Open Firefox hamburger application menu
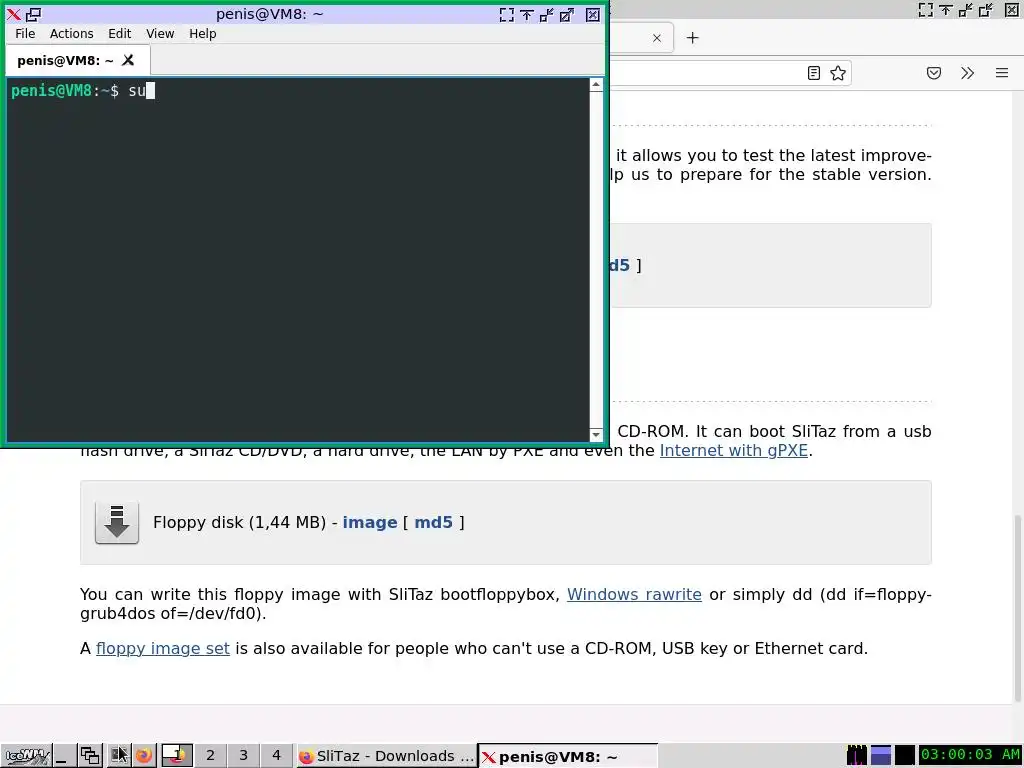The image size is (1024, 768). (1002, 73)
